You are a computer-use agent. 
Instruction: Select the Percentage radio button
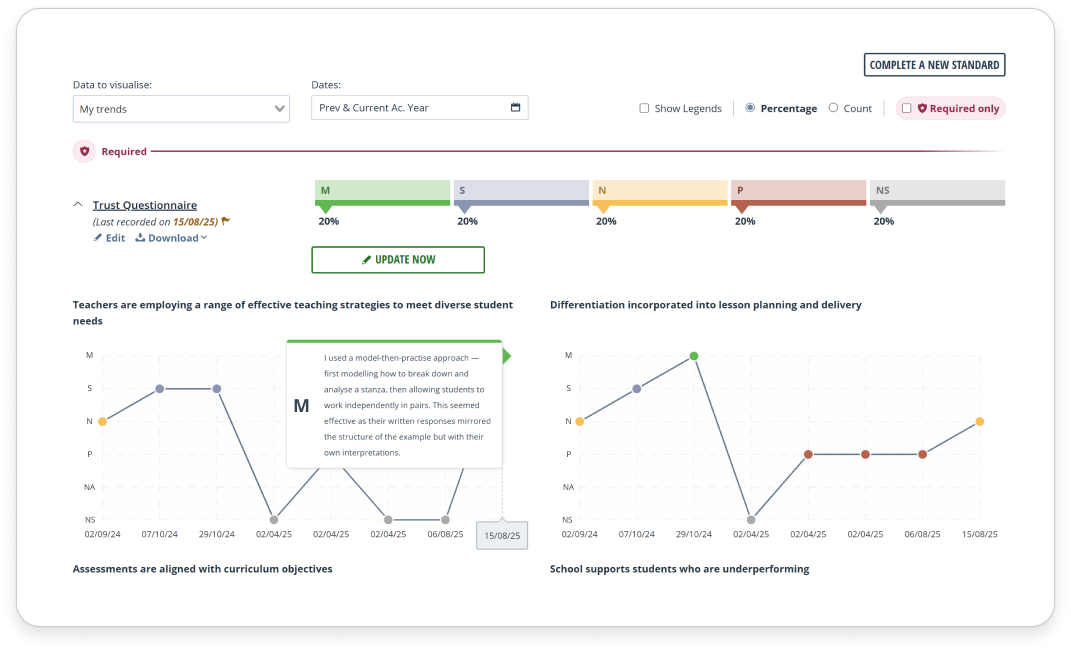[x=750, y=108]
